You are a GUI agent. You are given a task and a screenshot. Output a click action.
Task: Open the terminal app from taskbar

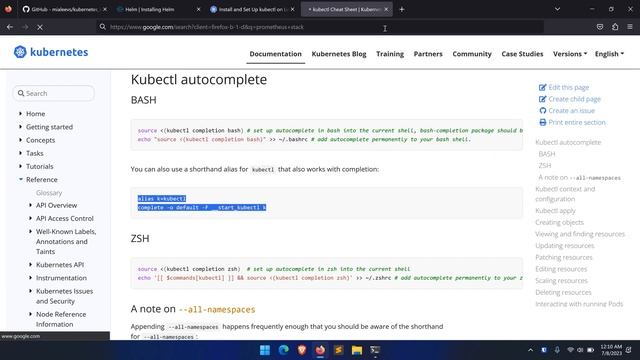point(375,350)
